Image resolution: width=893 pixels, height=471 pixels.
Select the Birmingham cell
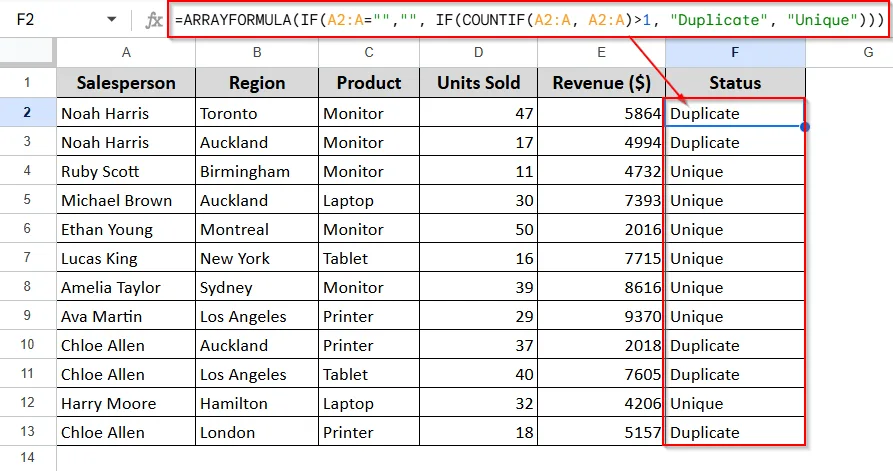point(257,171)
